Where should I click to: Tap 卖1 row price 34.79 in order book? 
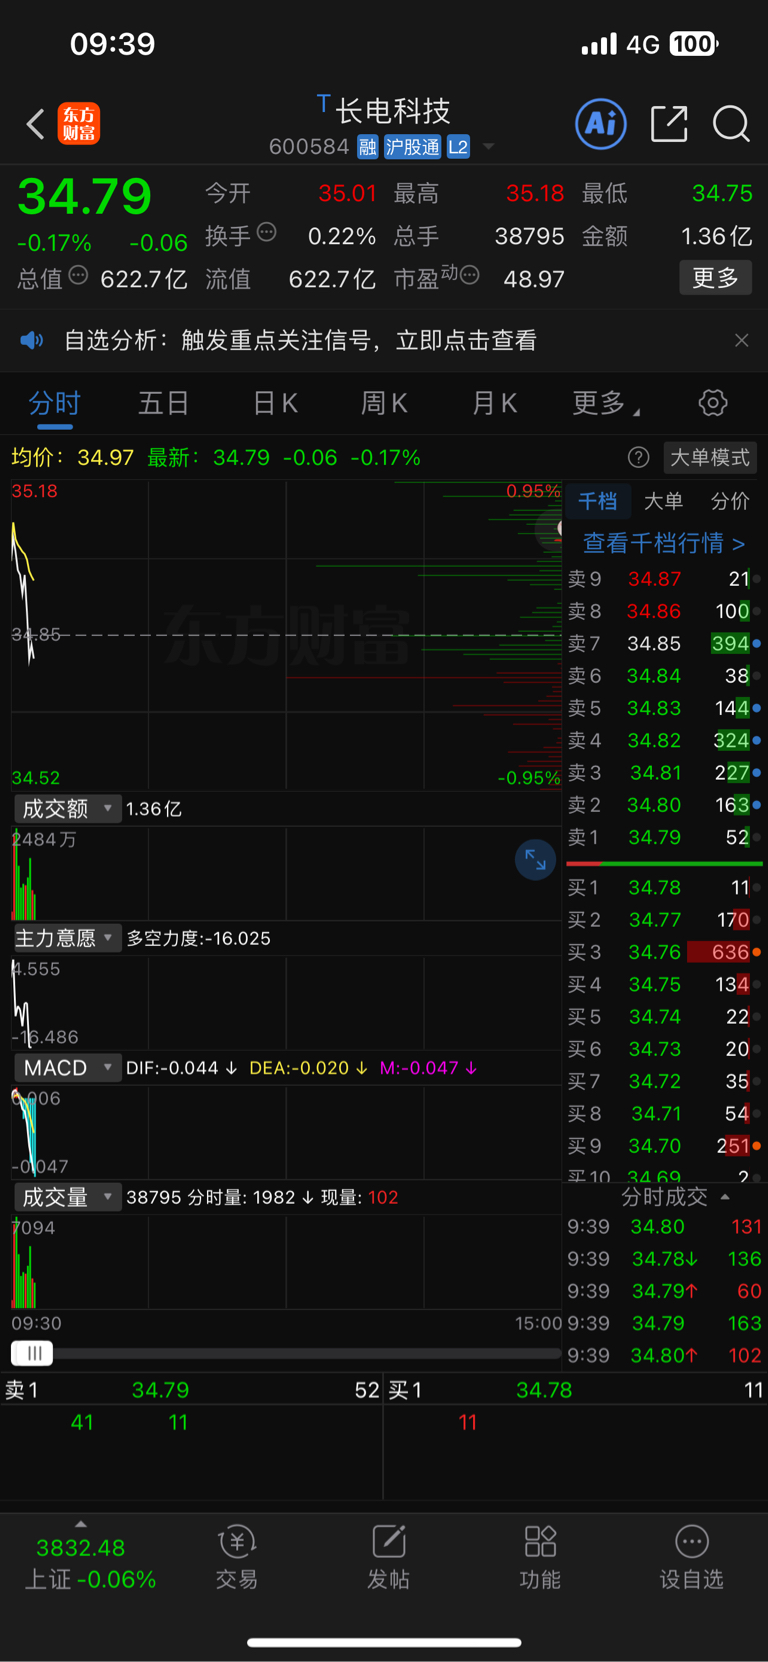point(664,837)
